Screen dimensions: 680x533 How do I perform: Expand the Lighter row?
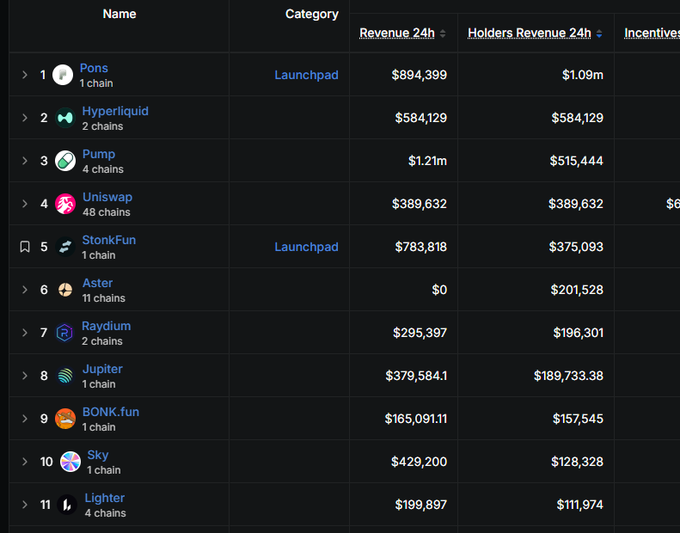point(25,504)
